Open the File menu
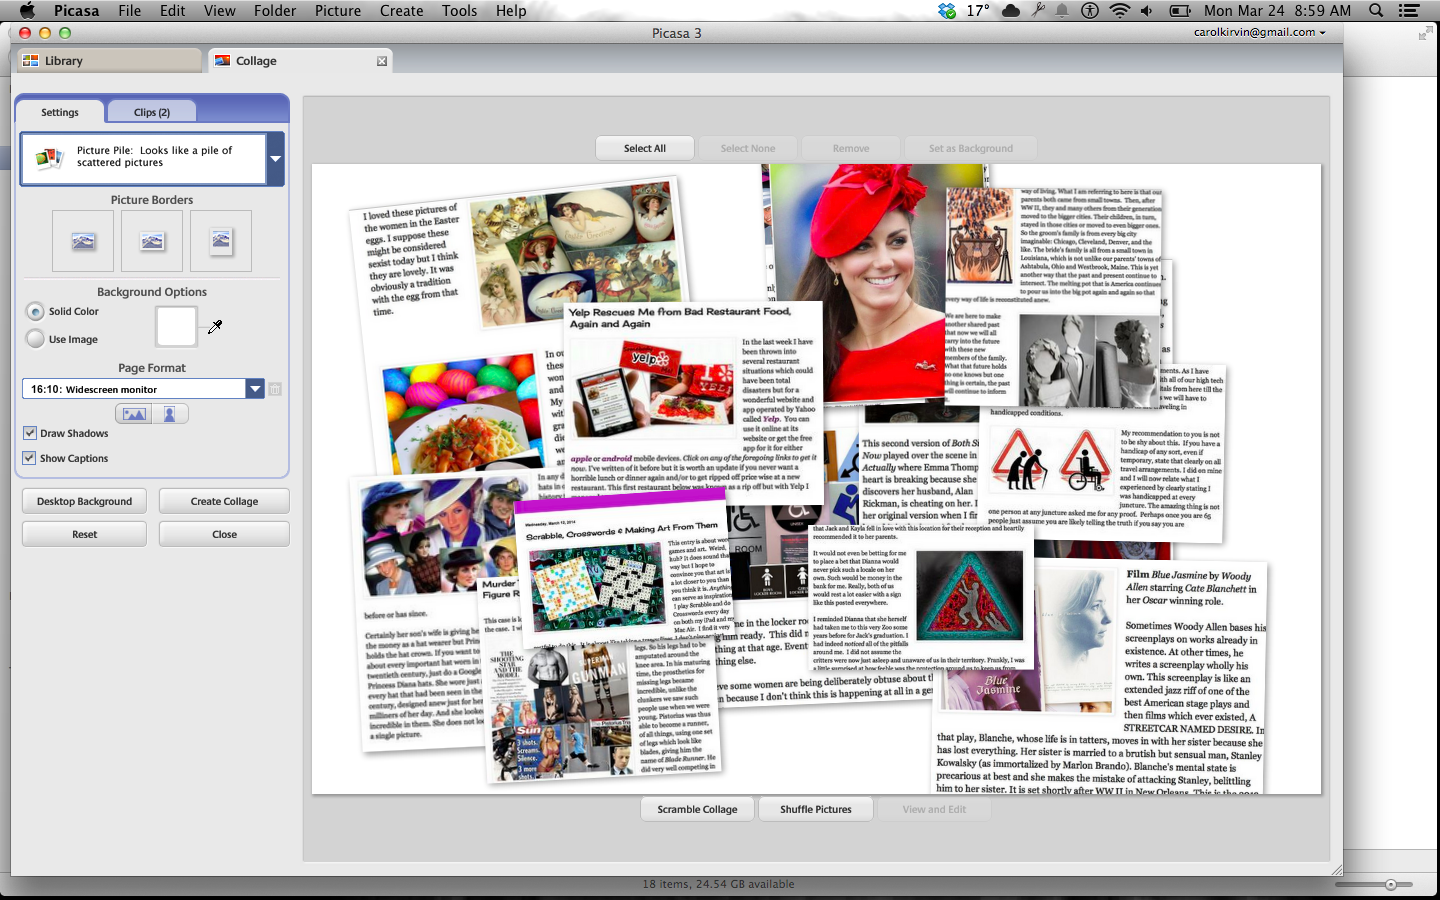The width and height of the screenshot is (1440, 900). click(x=130, y=10)
